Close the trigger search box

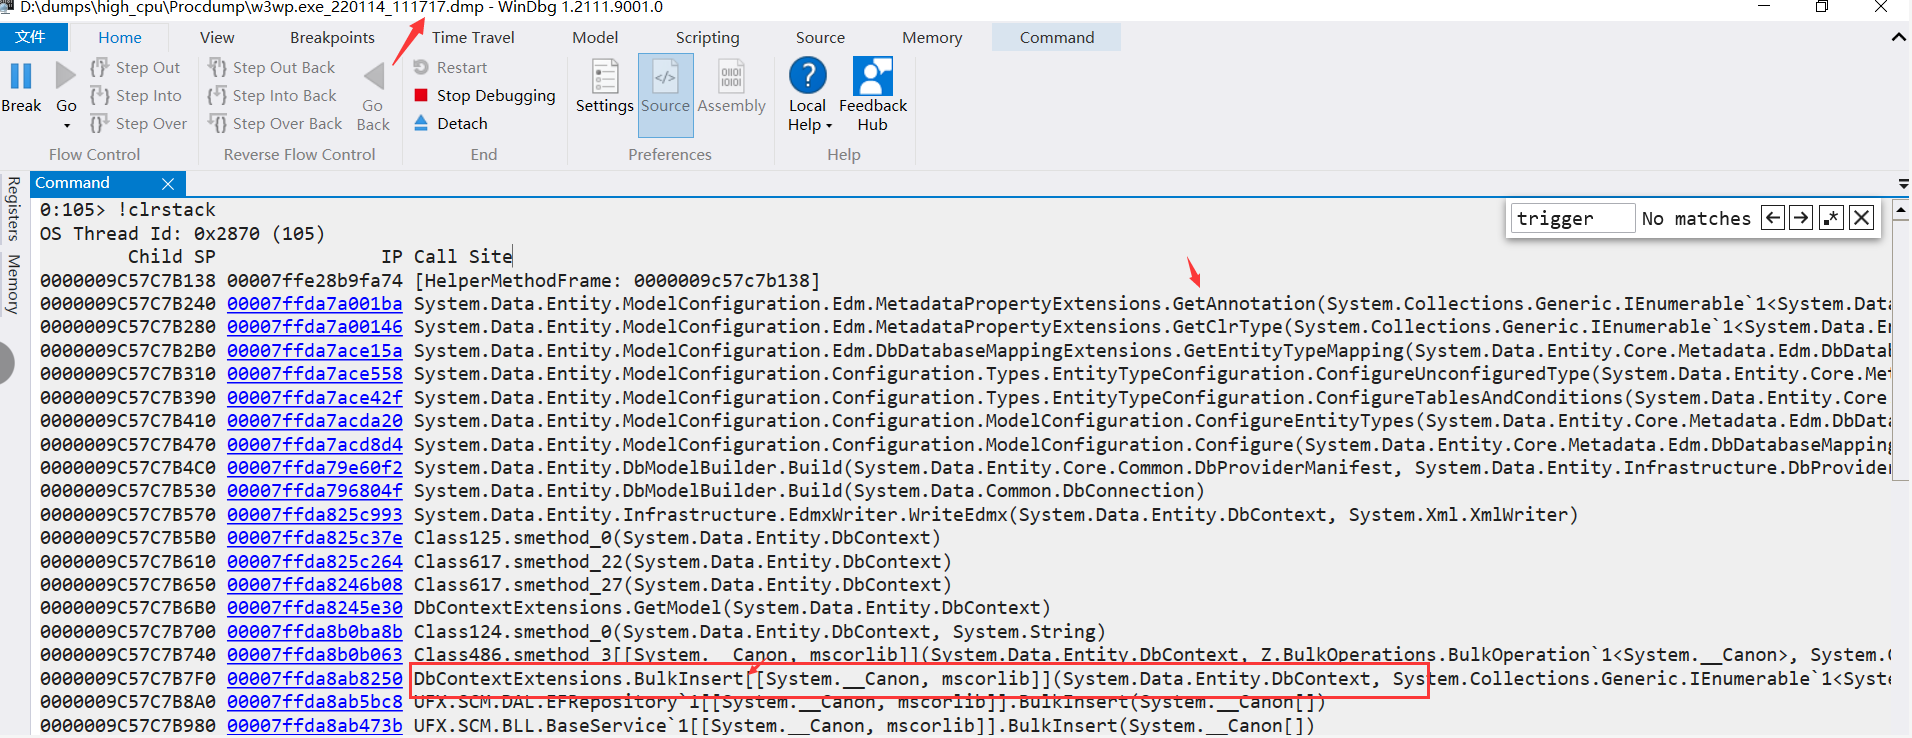tap(1861, 218)
